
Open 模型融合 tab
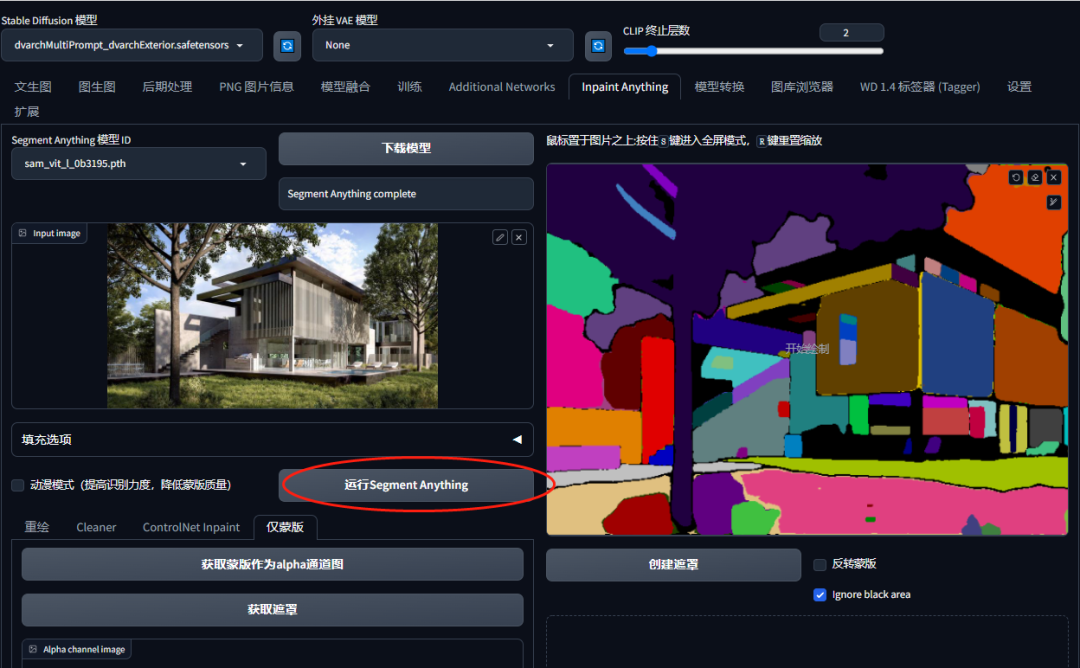tap(346, 87)
